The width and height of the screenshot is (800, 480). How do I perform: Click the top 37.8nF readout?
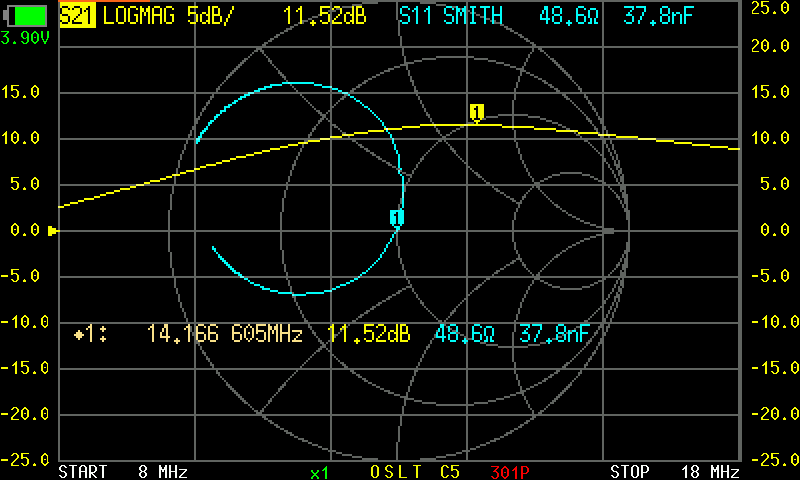point(658,16)
